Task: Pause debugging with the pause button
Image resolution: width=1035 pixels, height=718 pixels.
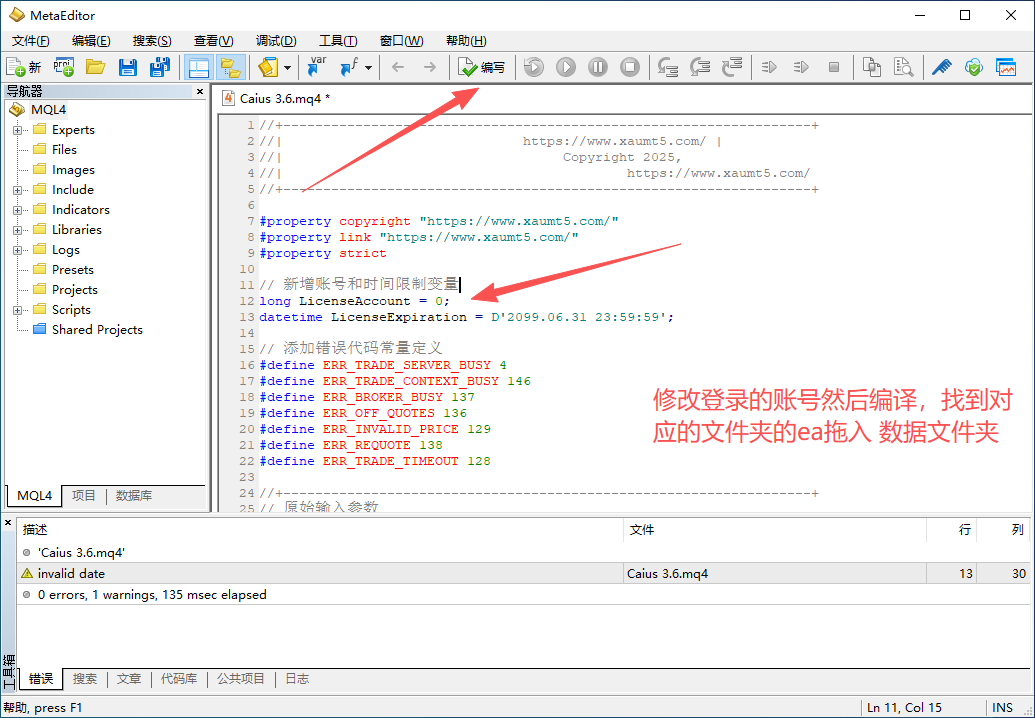Action: pos(598,67)
